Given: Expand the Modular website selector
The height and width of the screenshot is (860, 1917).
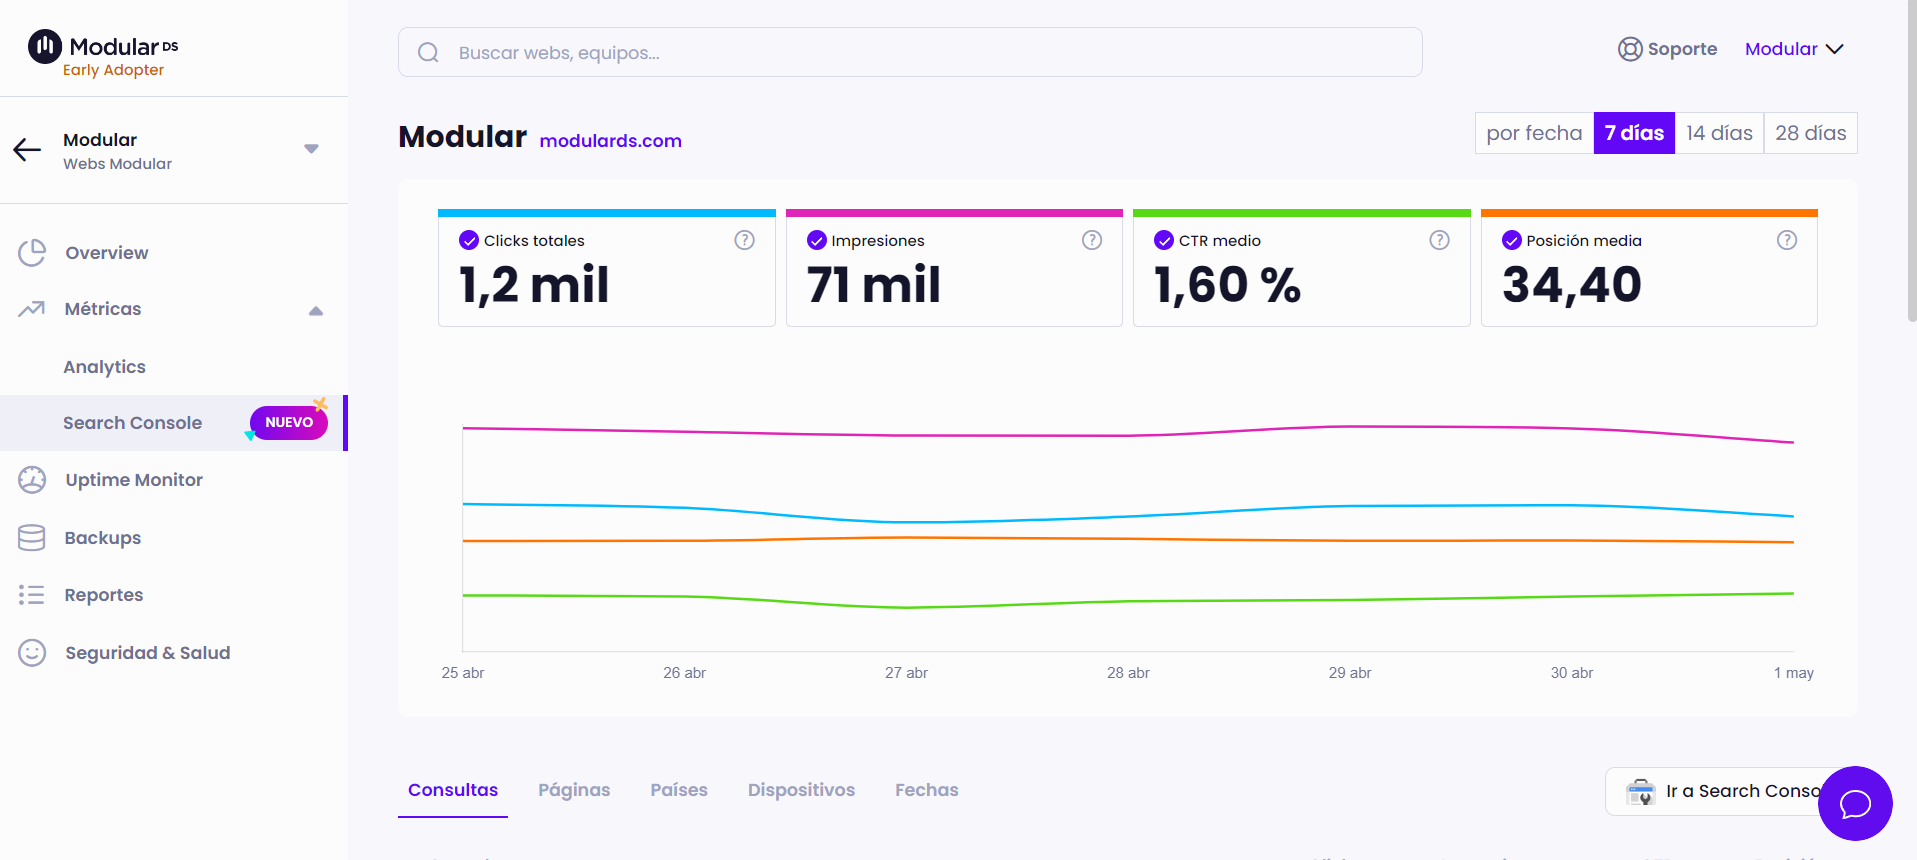Looking at the screenshot, I should pos(311,149).
